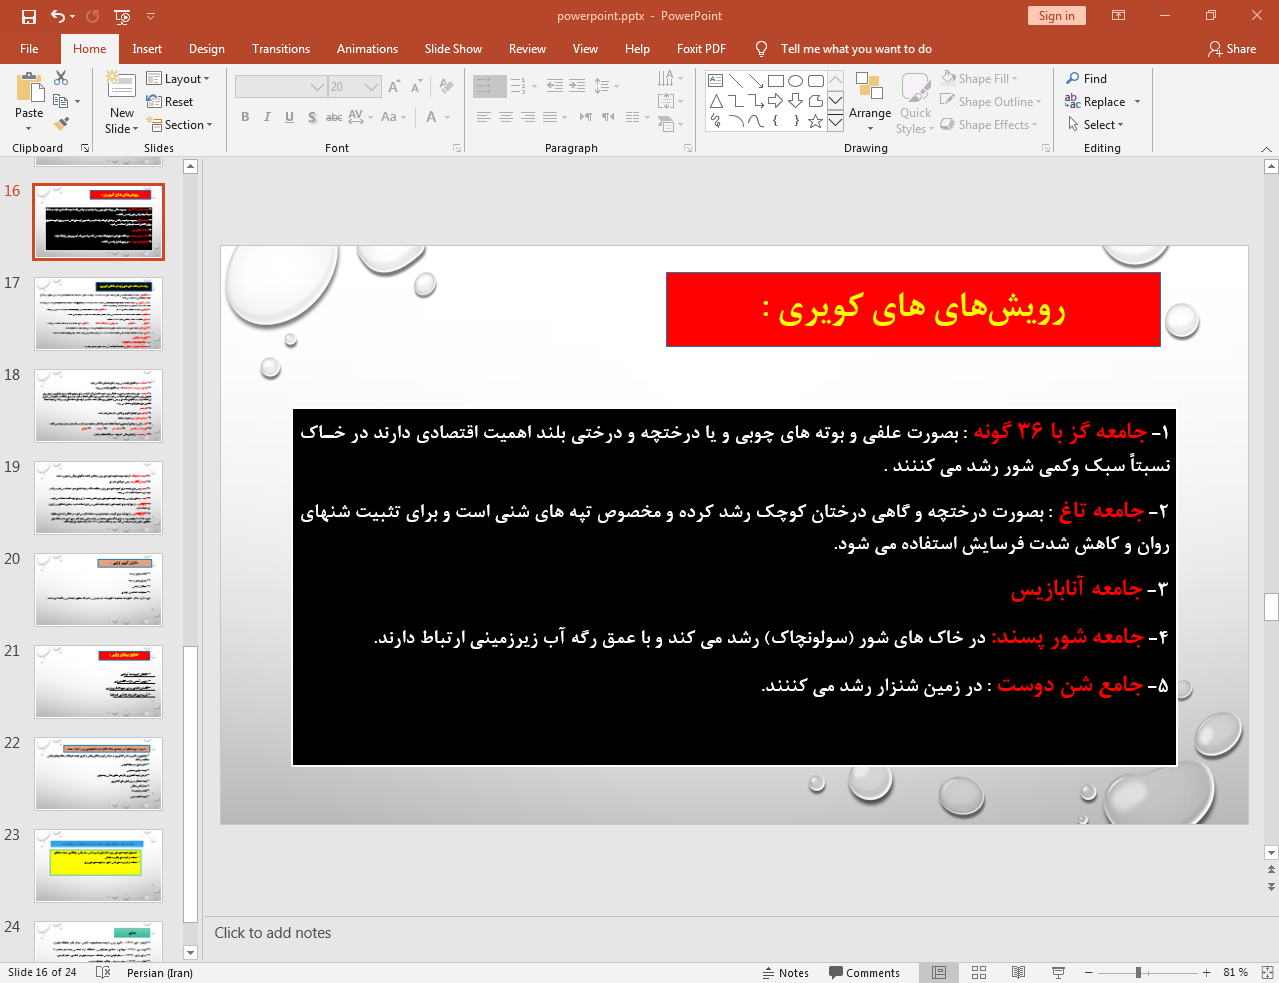The height and width of the screenshot is (983, 1279).
Task: Open the Layout dropdown
Action: pyautogui.click(x=178, y=79)
